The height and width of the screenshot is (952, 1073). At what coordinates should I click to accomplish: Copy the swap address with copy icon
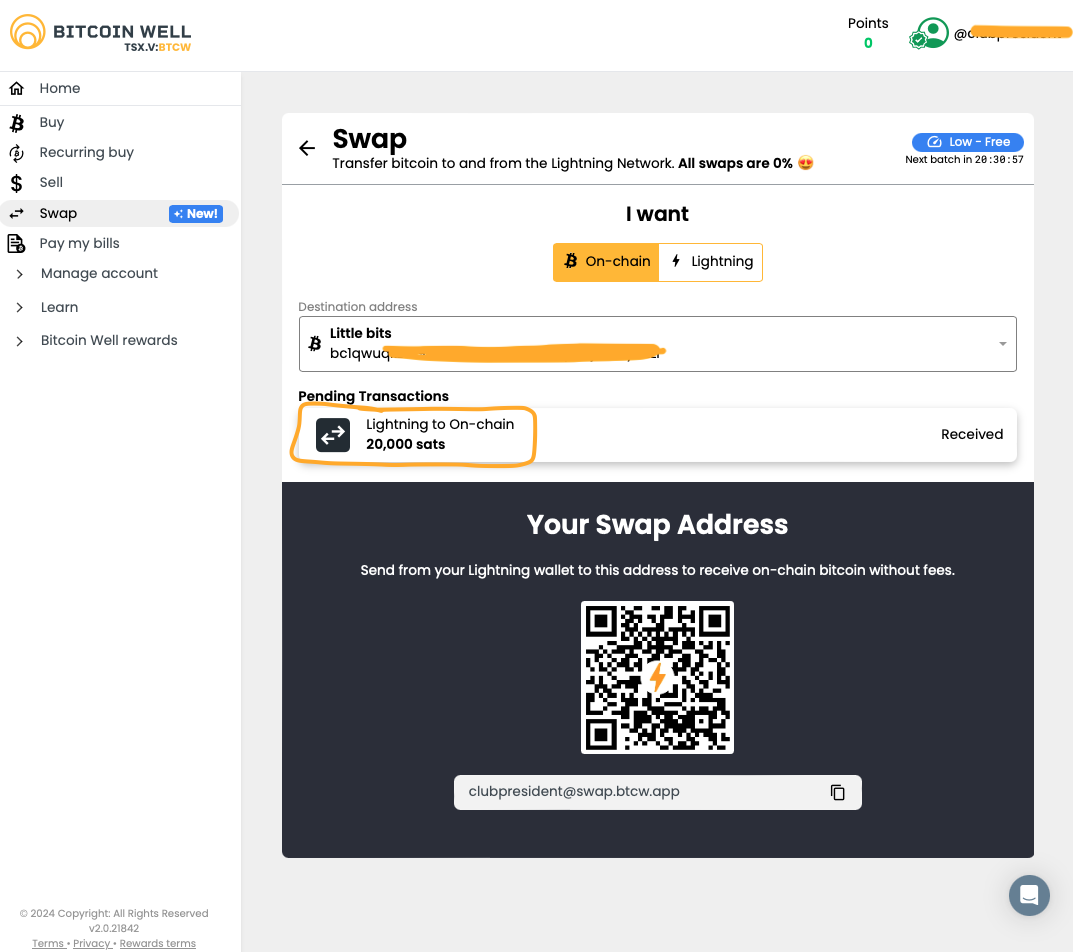(837, 792)
